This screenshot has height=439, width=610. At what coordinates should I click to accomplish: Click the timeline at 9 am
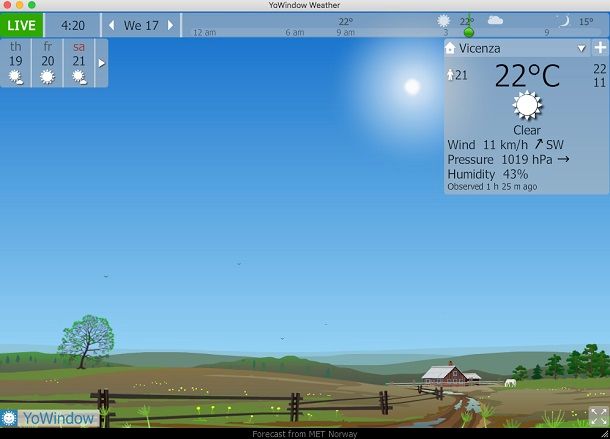[345, 33]
